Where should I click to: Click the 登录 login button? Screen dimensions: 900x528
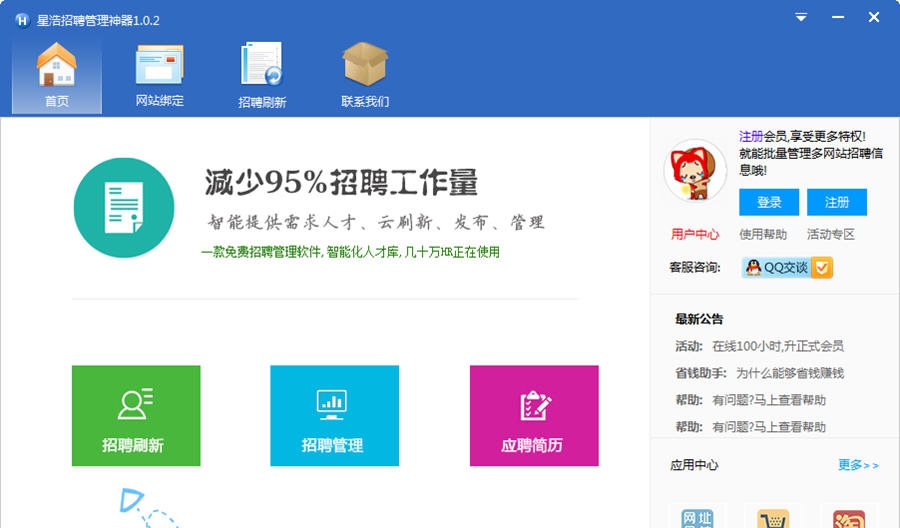click(769, 202)
